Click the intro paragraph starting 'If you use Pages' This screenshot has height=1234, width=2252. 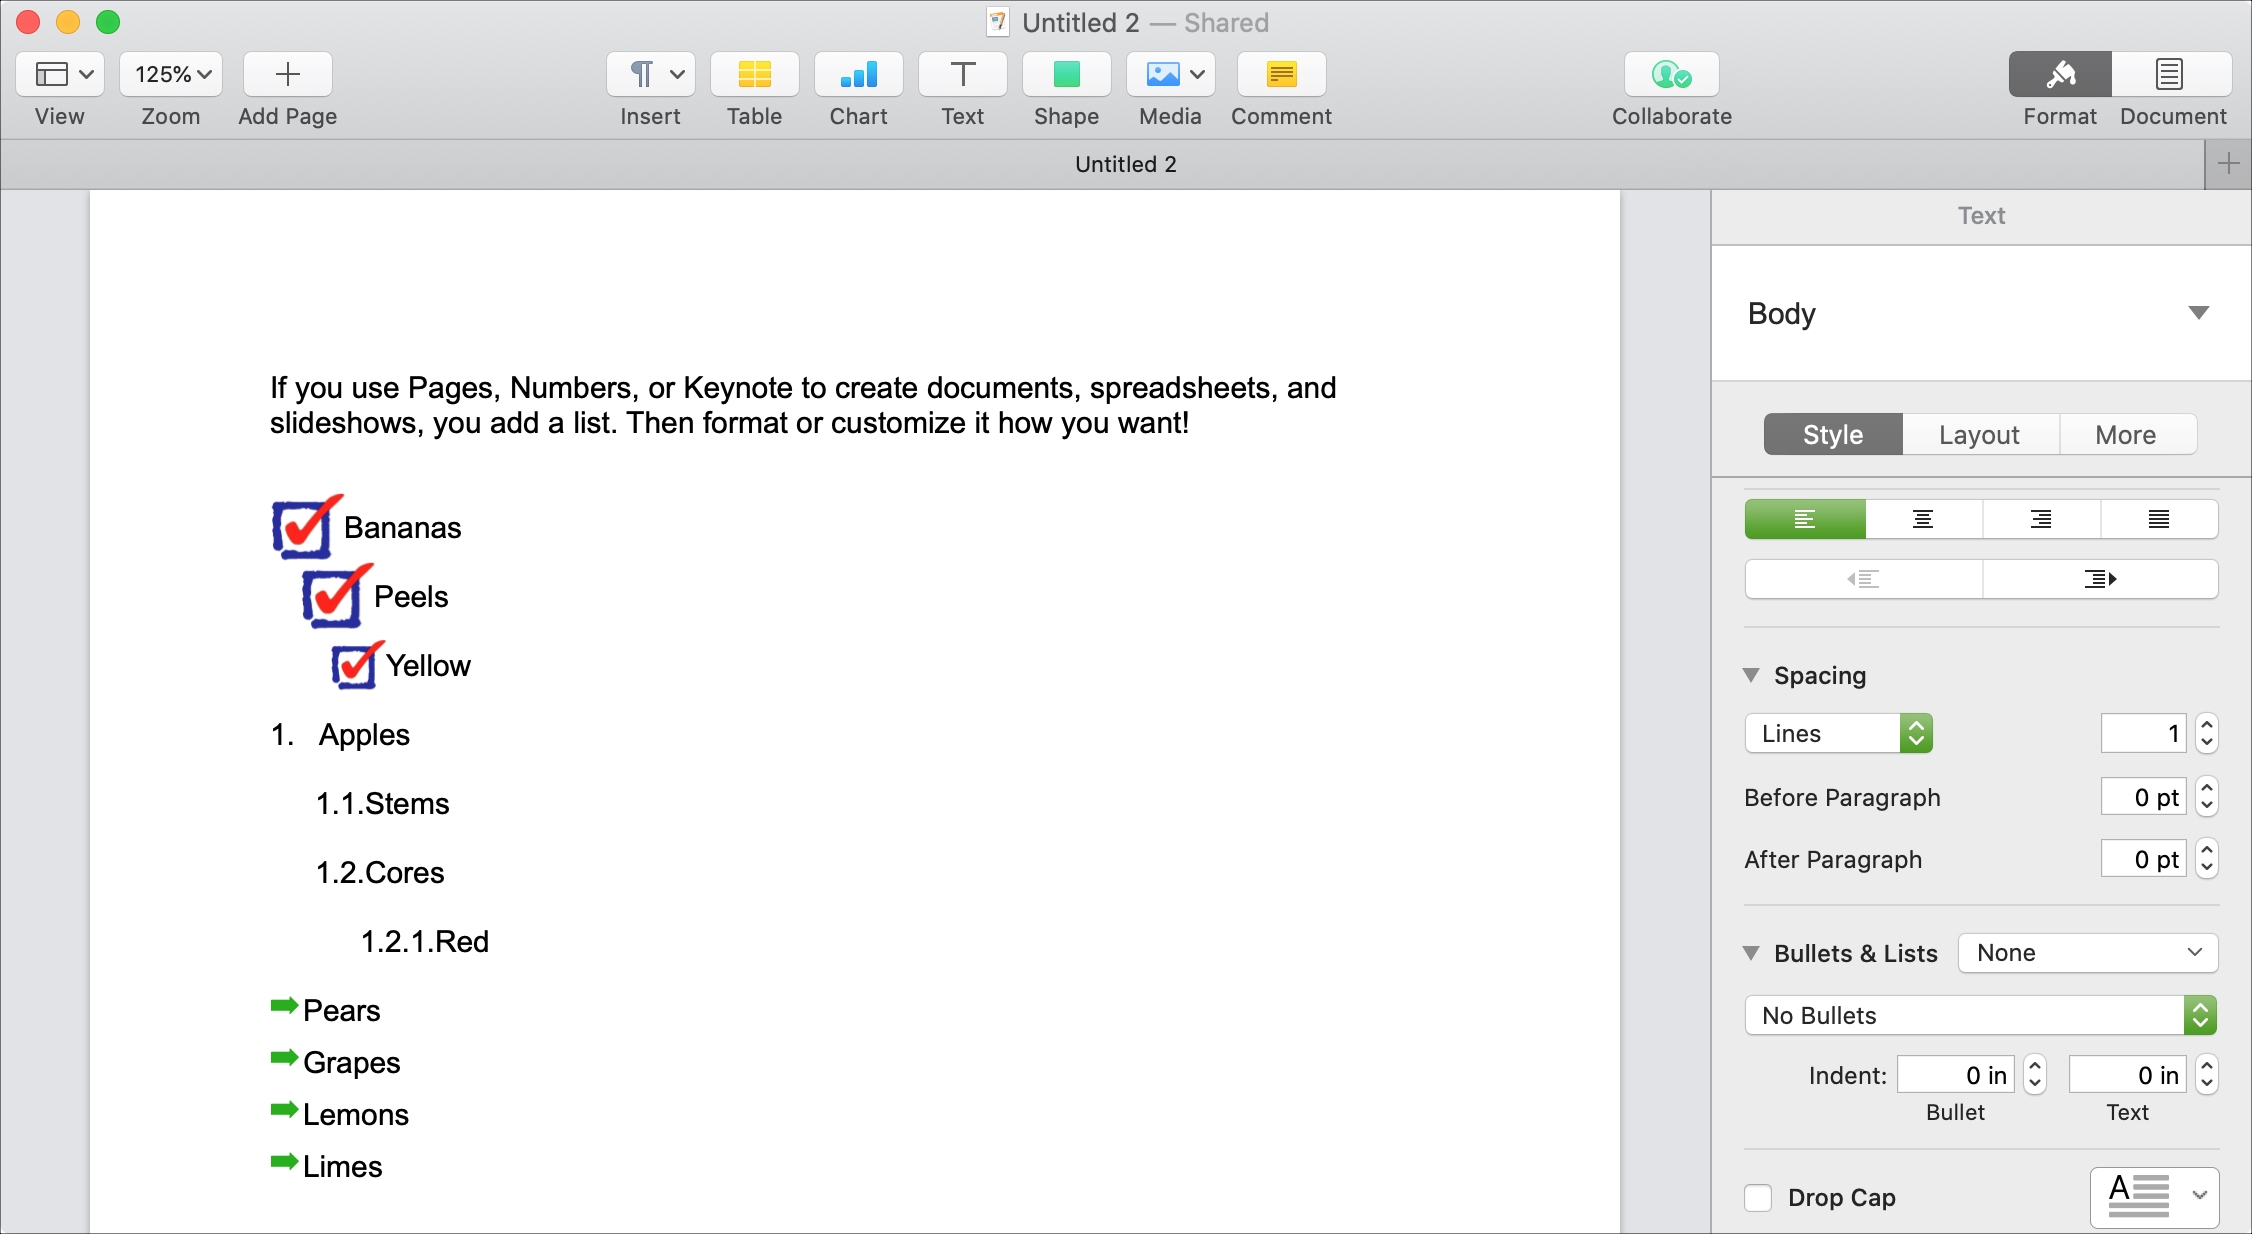(x=803, y=405)
